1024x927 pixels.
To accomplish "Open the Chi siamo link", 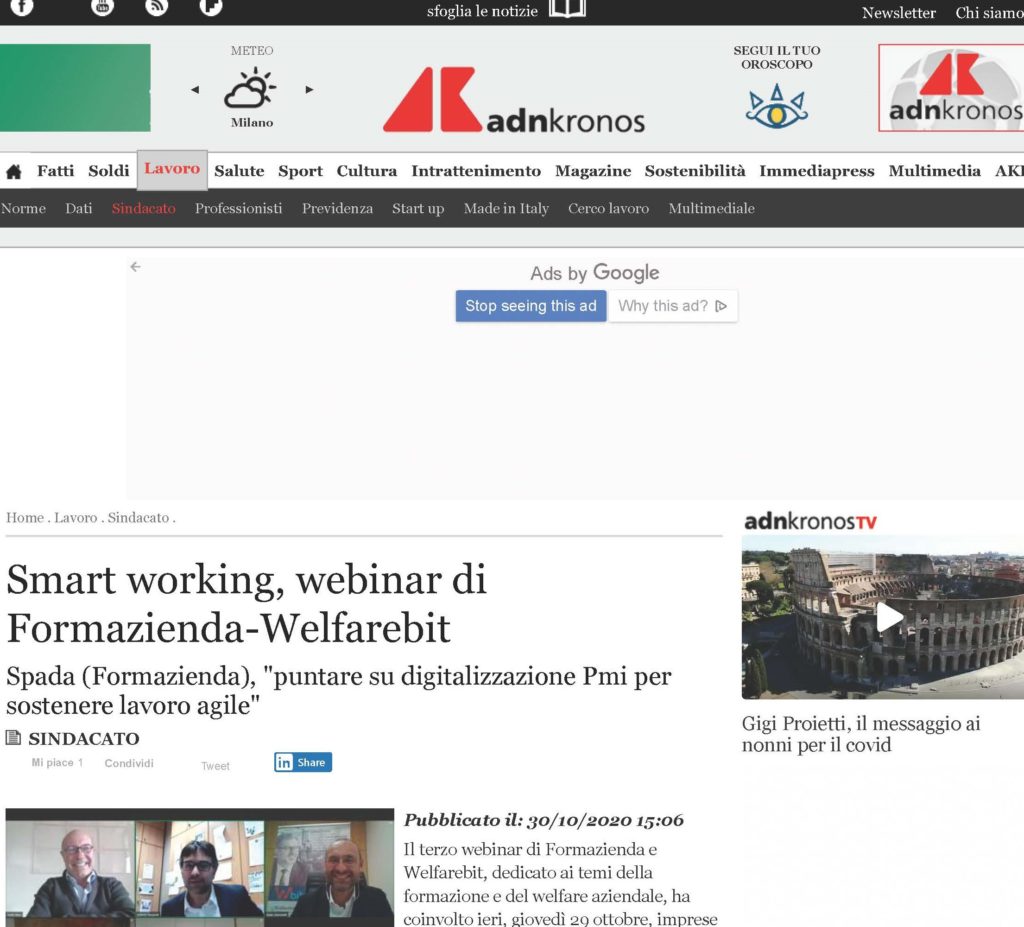I will click(x=989, y=13).
